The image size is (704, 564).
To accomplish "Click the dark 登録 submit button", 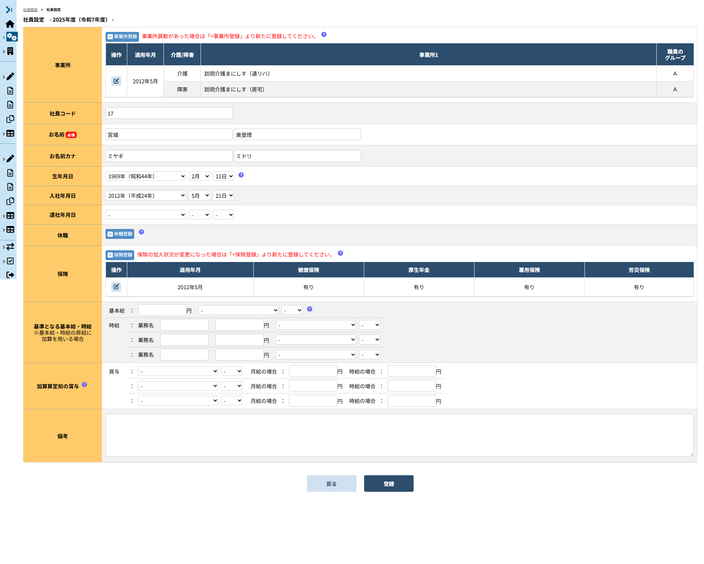I will click(x=389, y=484).
